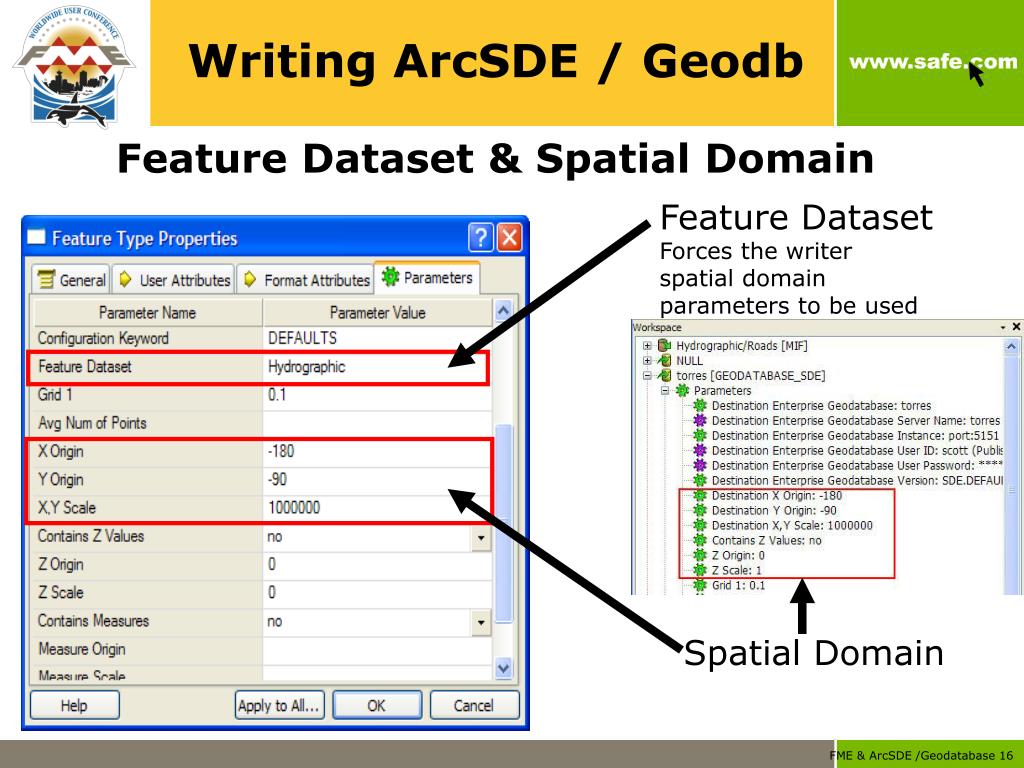Select the Parameters tab
Screen dimensions: 1024x768
pos(427,278)
